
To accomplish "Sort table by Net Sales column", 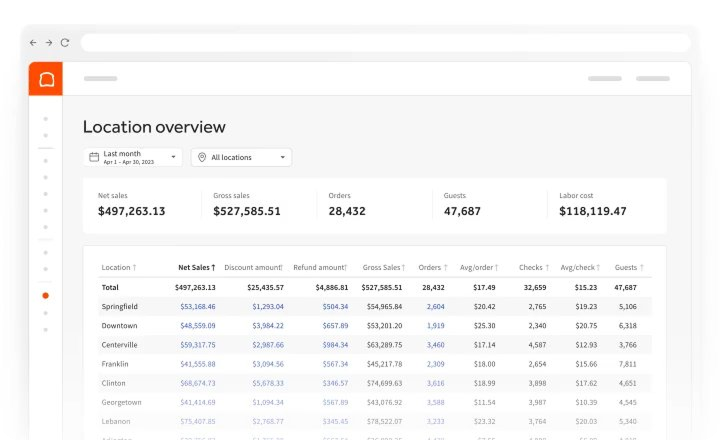I will [197, 267].
